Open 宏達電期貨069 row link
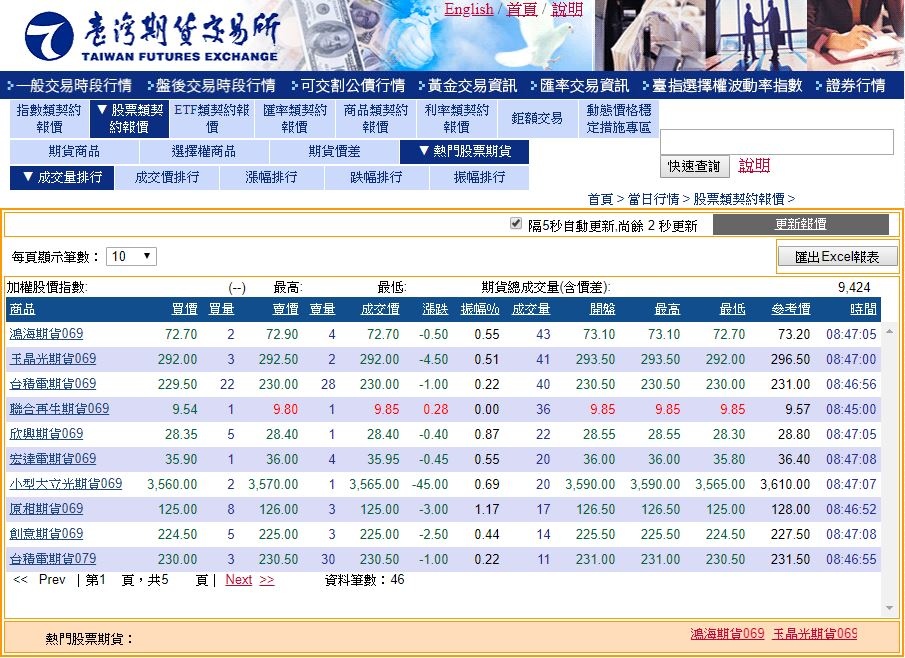Screen dimensions: 905x658 pos(53,459)
